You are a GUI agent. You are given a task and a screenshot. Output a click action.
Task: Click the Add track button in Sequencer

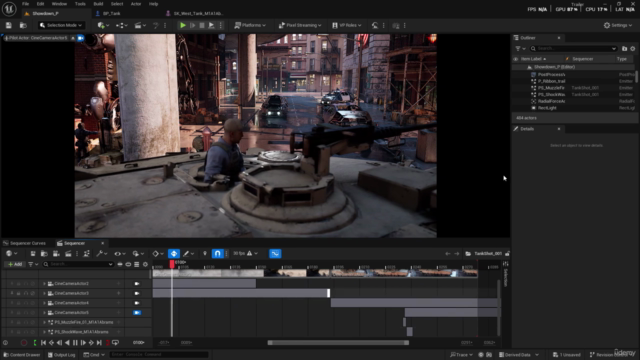coord(15,264)
